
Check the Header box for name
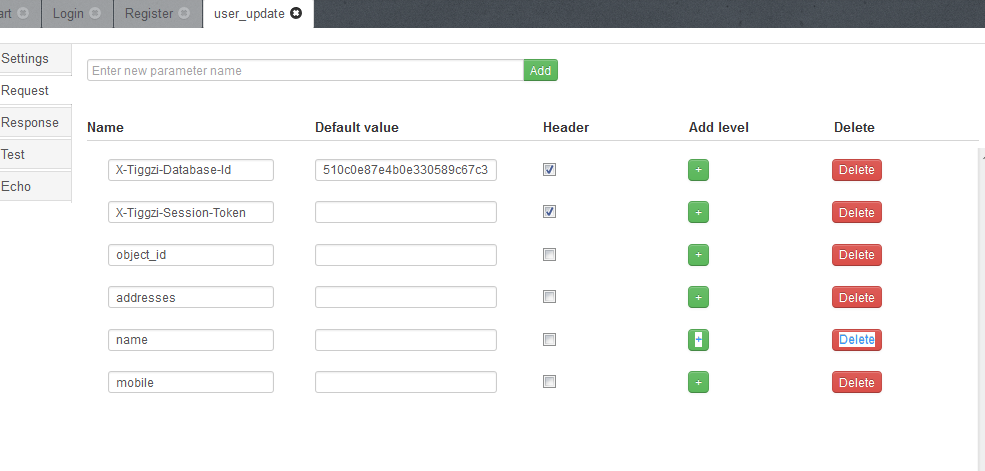tap(549, 340)
